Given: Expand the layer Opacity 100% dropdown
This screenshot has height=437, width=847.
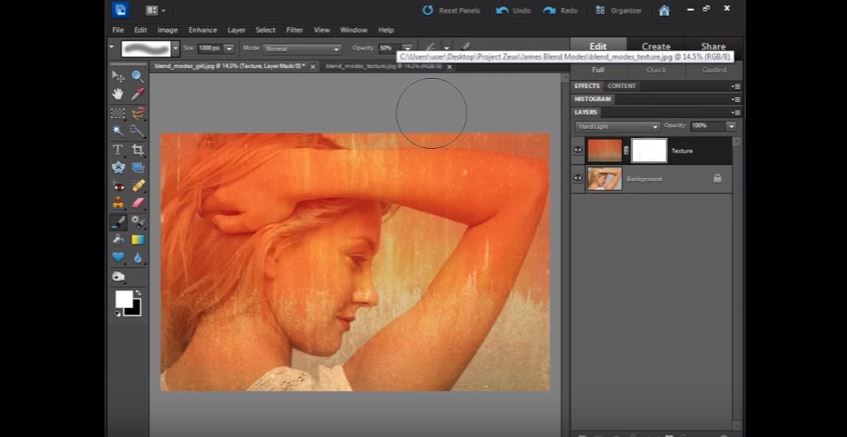Looking at the screenshot, I should coord(731,126).
